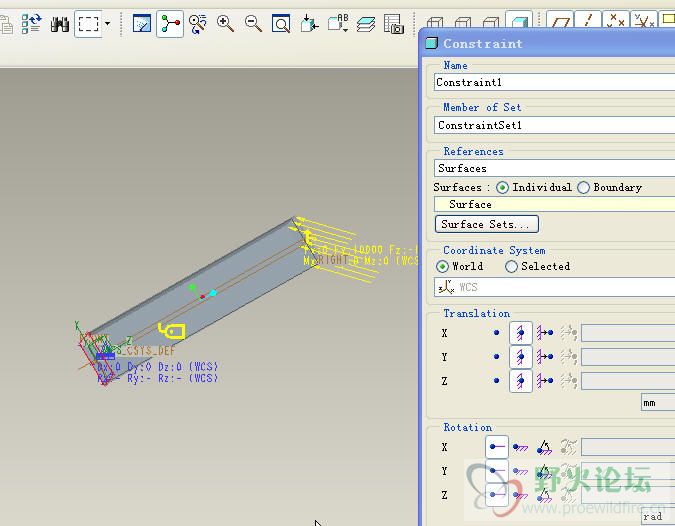Set Translation Y to Free
This screenshot has width=675, height=526.
click(x=496, y=357)
